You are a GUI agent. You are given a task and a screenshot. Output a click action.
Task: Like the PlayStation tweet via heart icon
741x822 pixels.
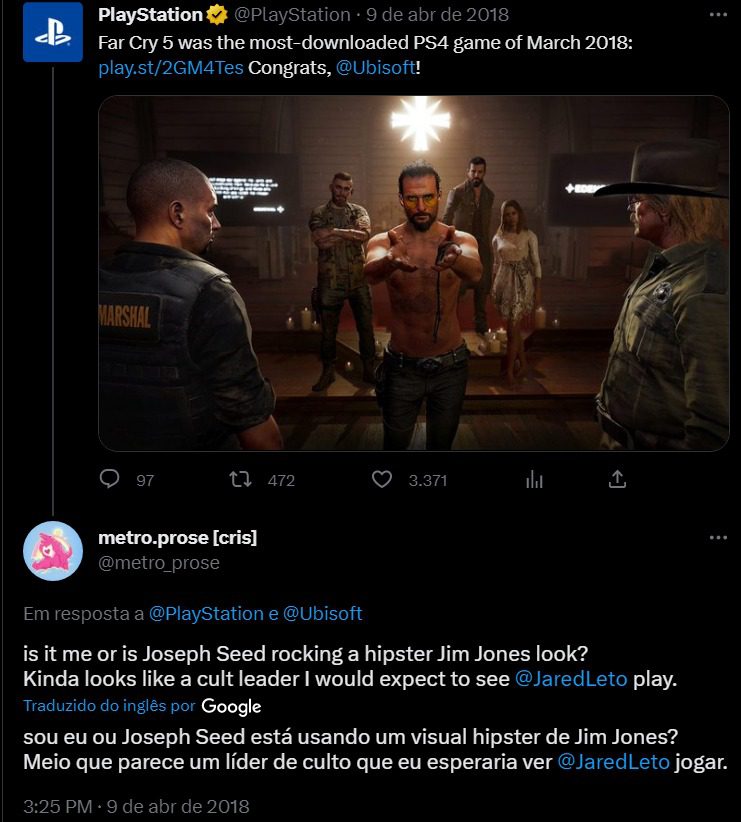pos(382,479)
